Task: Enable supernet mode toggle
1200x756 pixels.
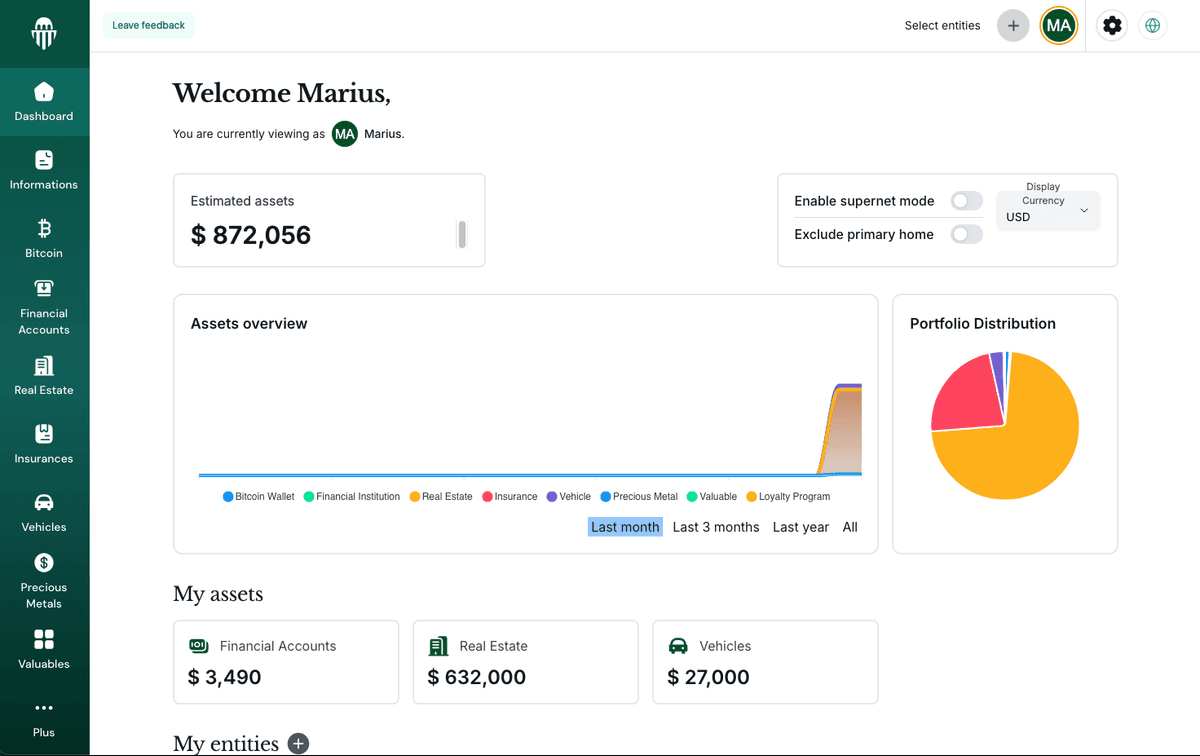Action: (x=966, y=201)
